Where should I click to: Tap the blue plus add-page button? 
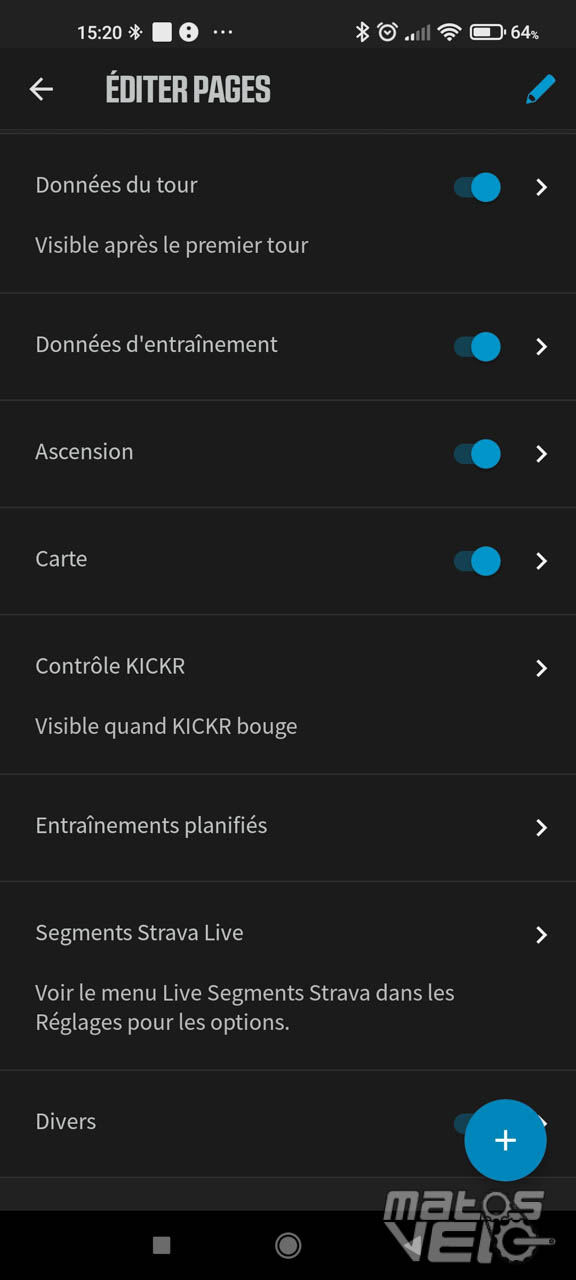pyautogui.click(x=505, y=1140)
